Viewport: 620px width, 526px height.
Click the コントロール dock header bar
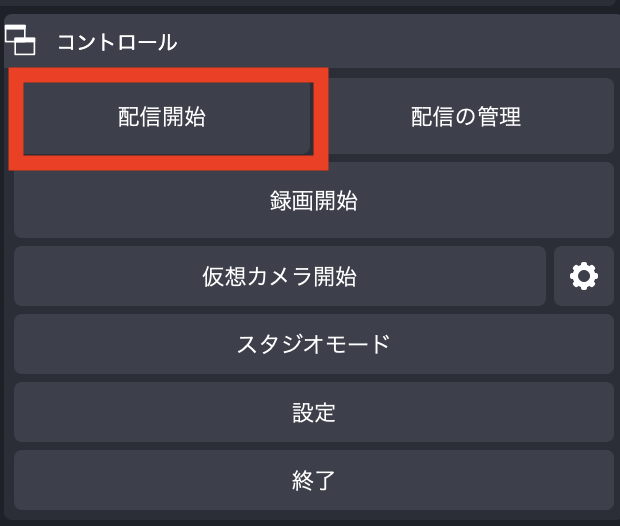pos(312,41)
